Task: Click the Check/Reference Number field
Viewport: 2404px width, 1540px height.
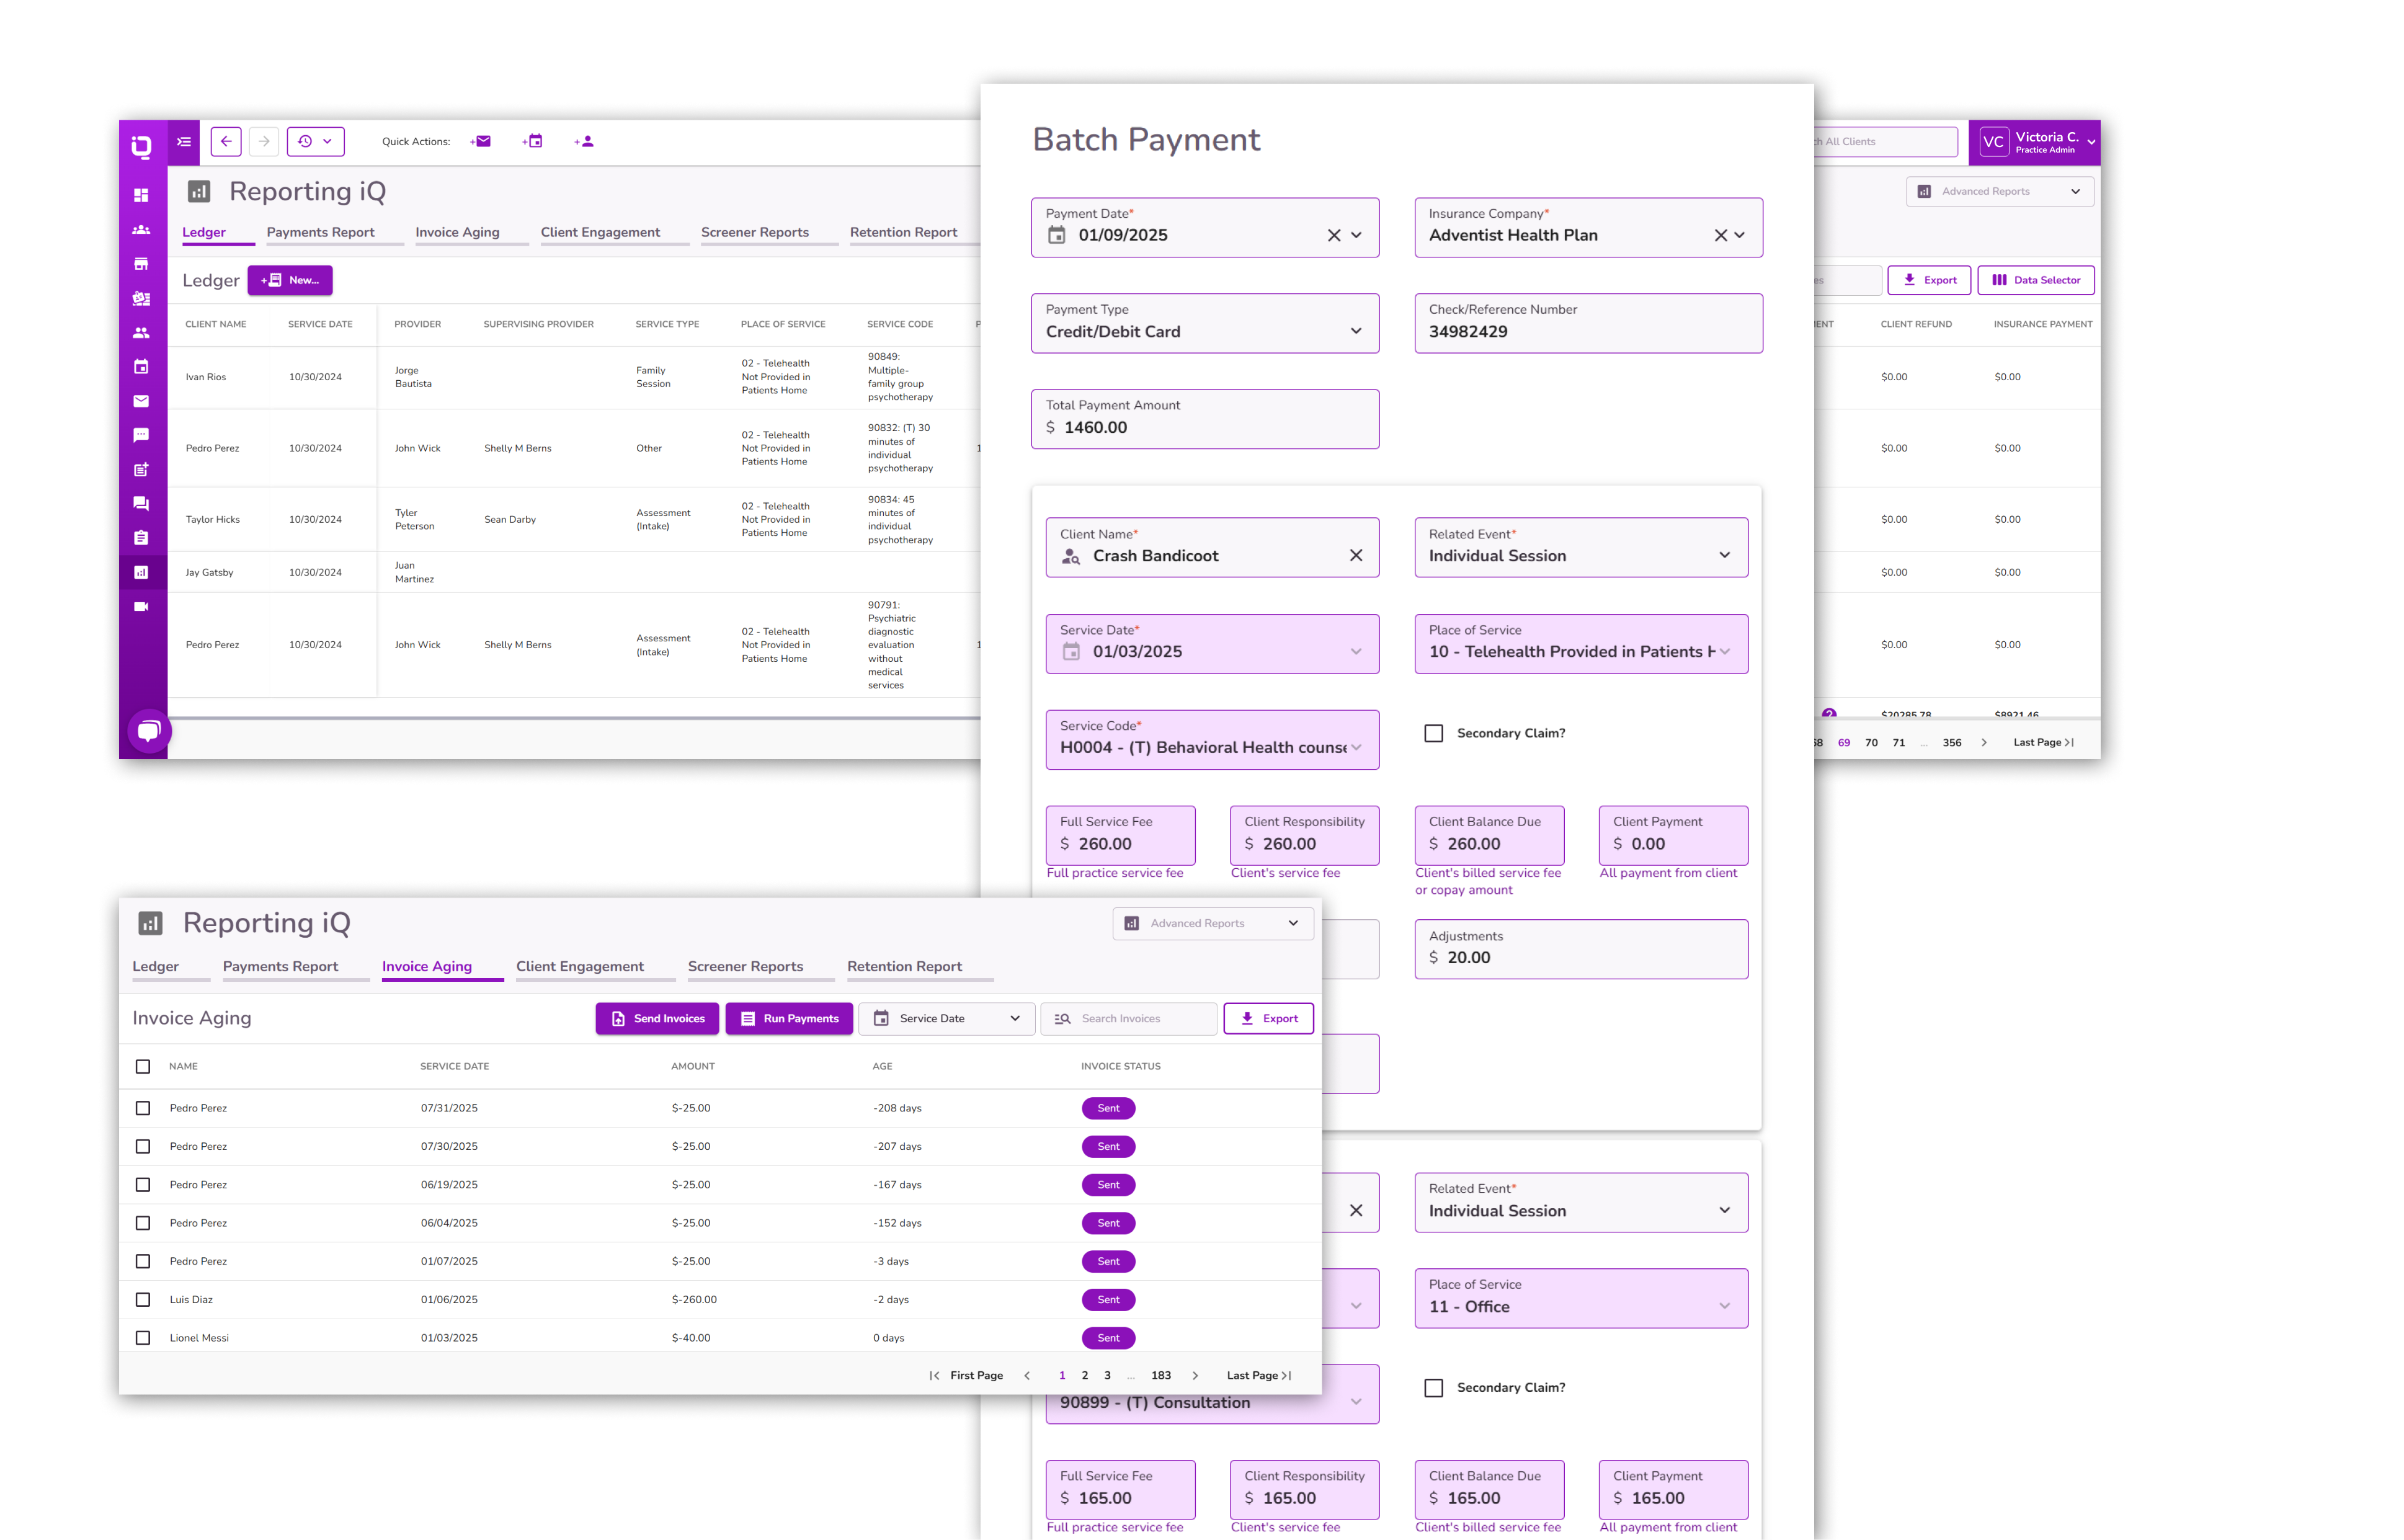Action: (x=1587, y=323)
